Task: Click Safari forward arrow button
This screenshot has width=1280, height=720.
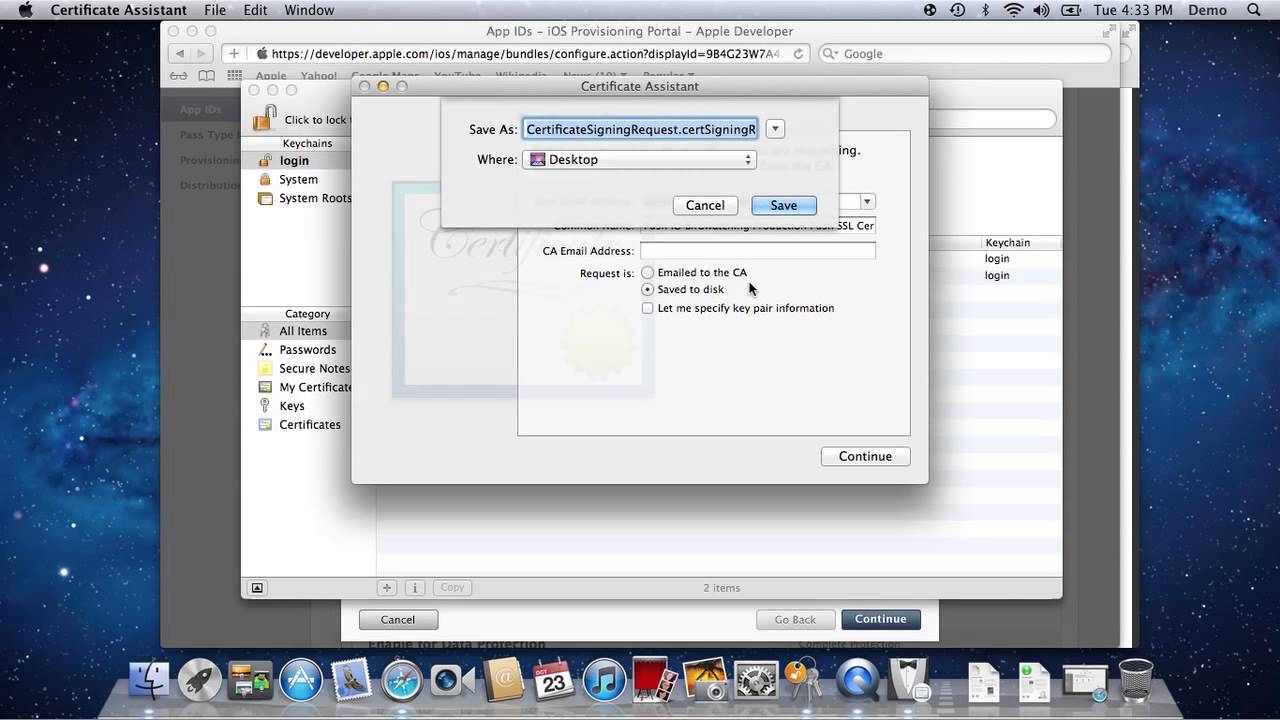Action: point(202,54)
